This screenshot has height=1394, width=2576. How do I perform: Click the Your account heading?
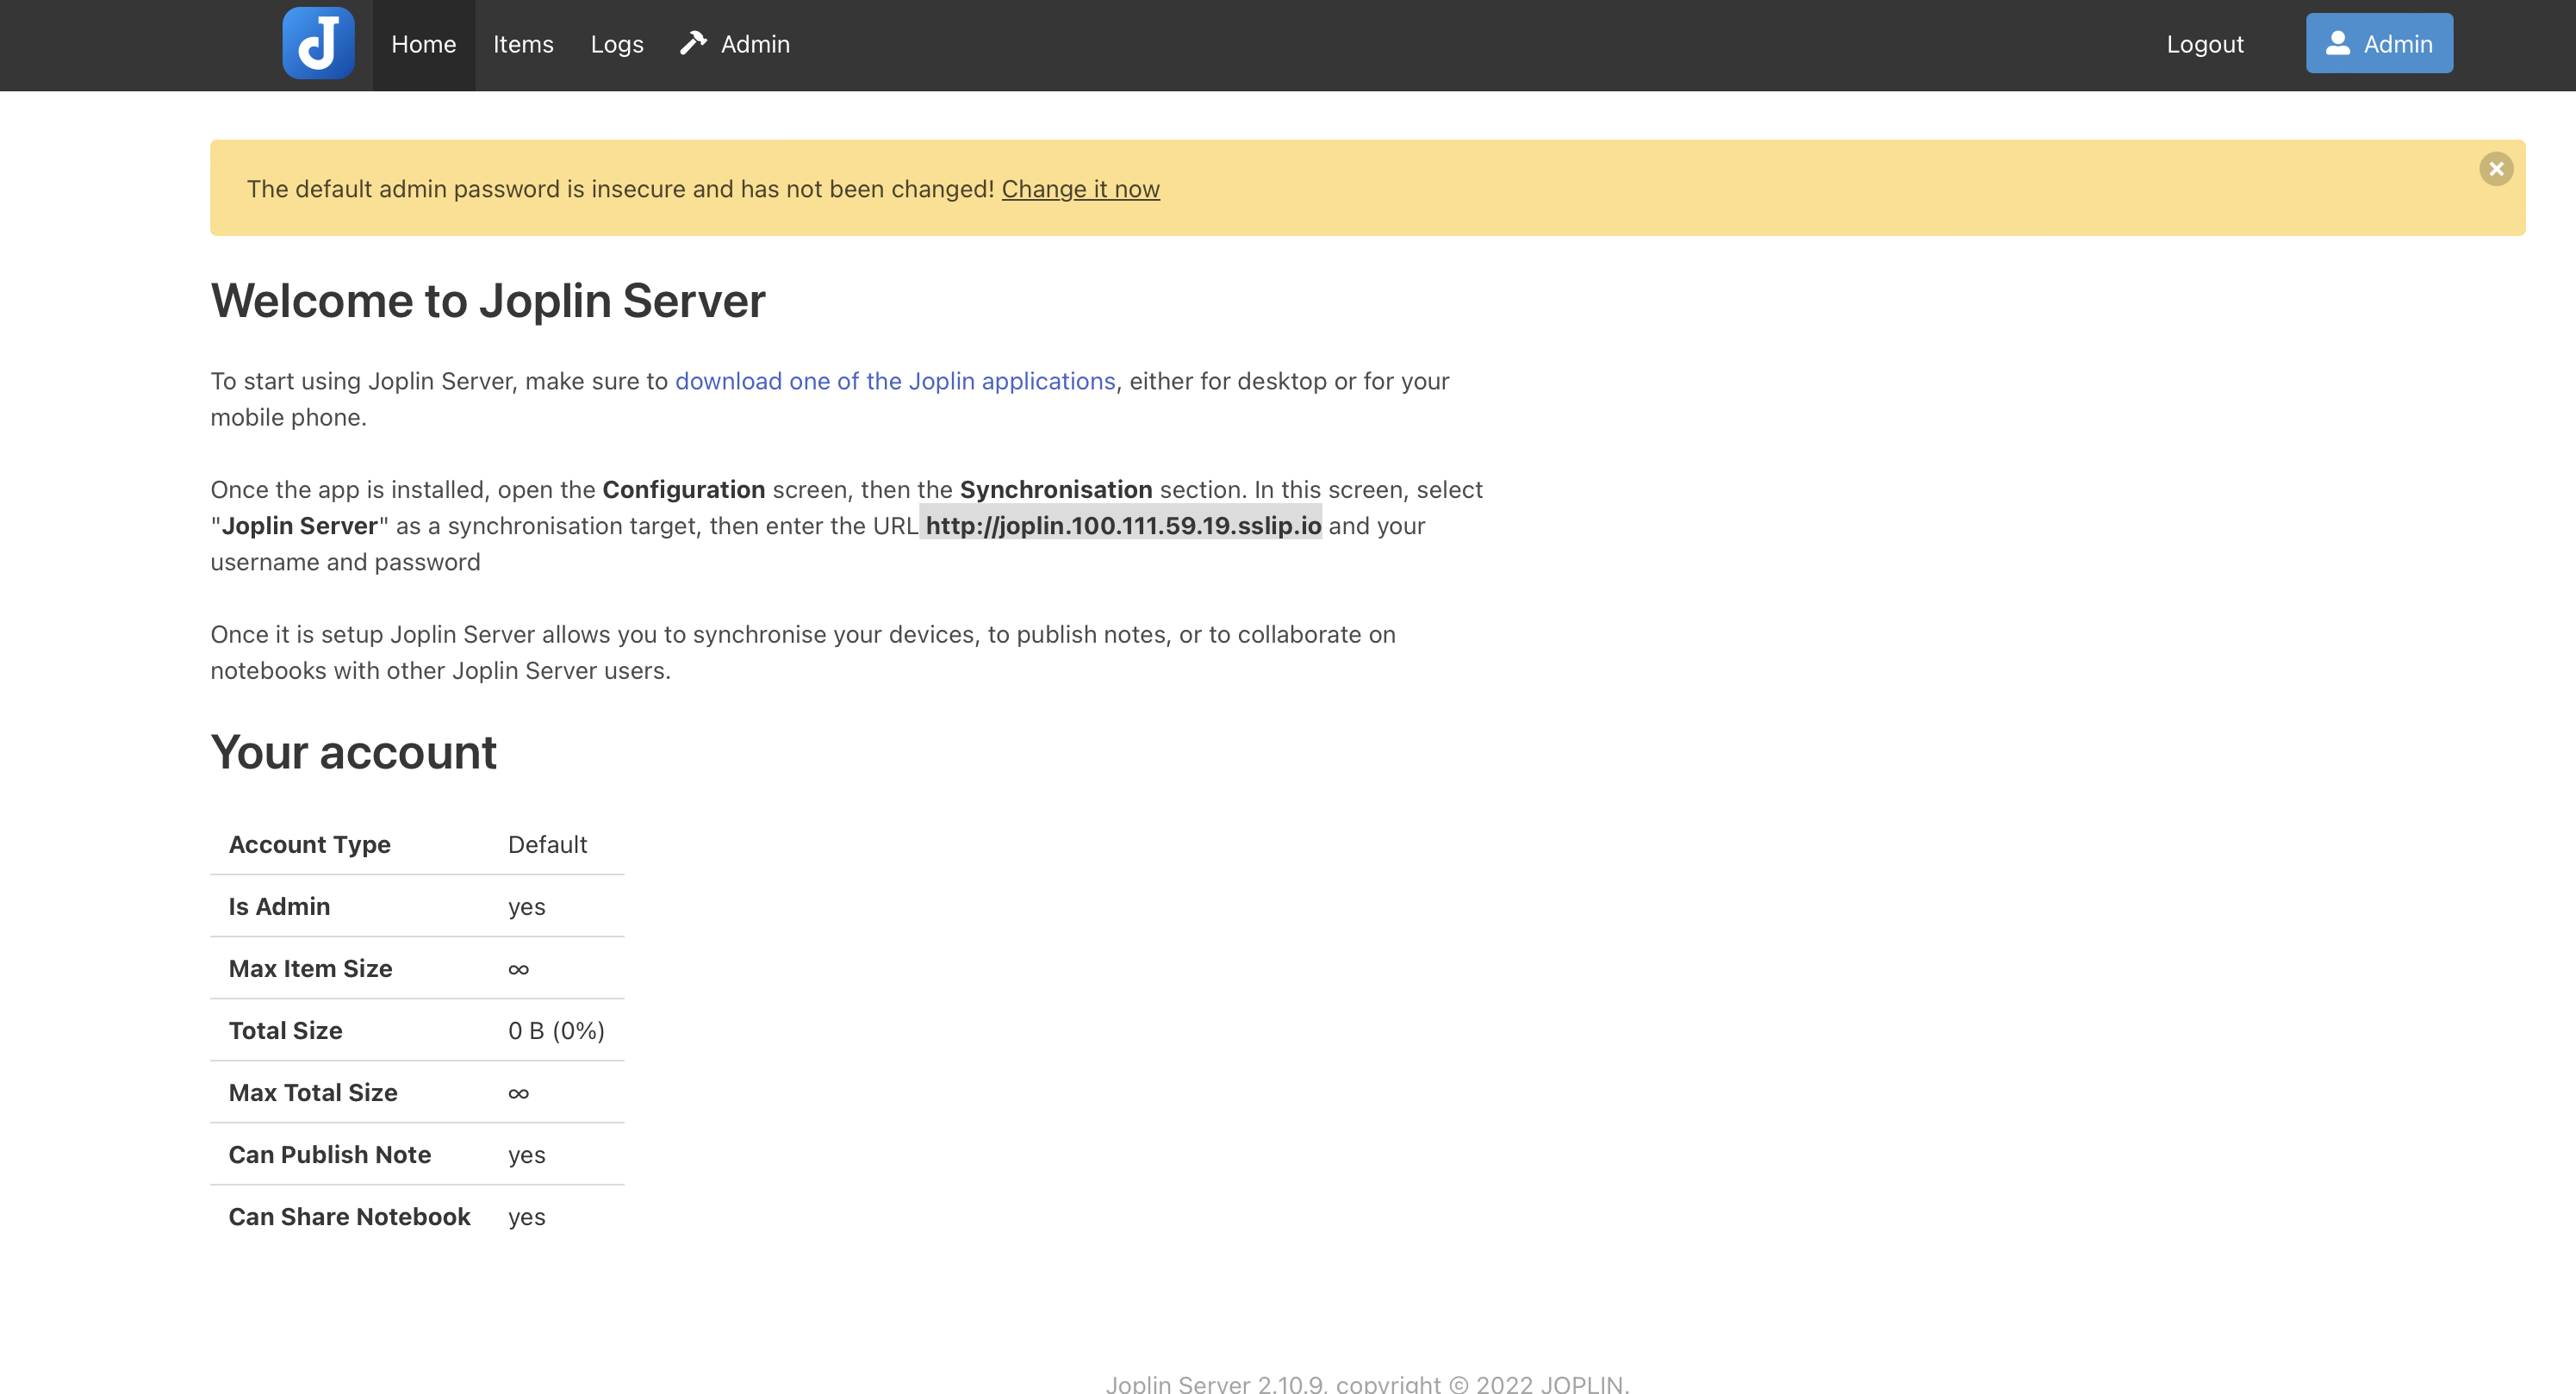353,753
